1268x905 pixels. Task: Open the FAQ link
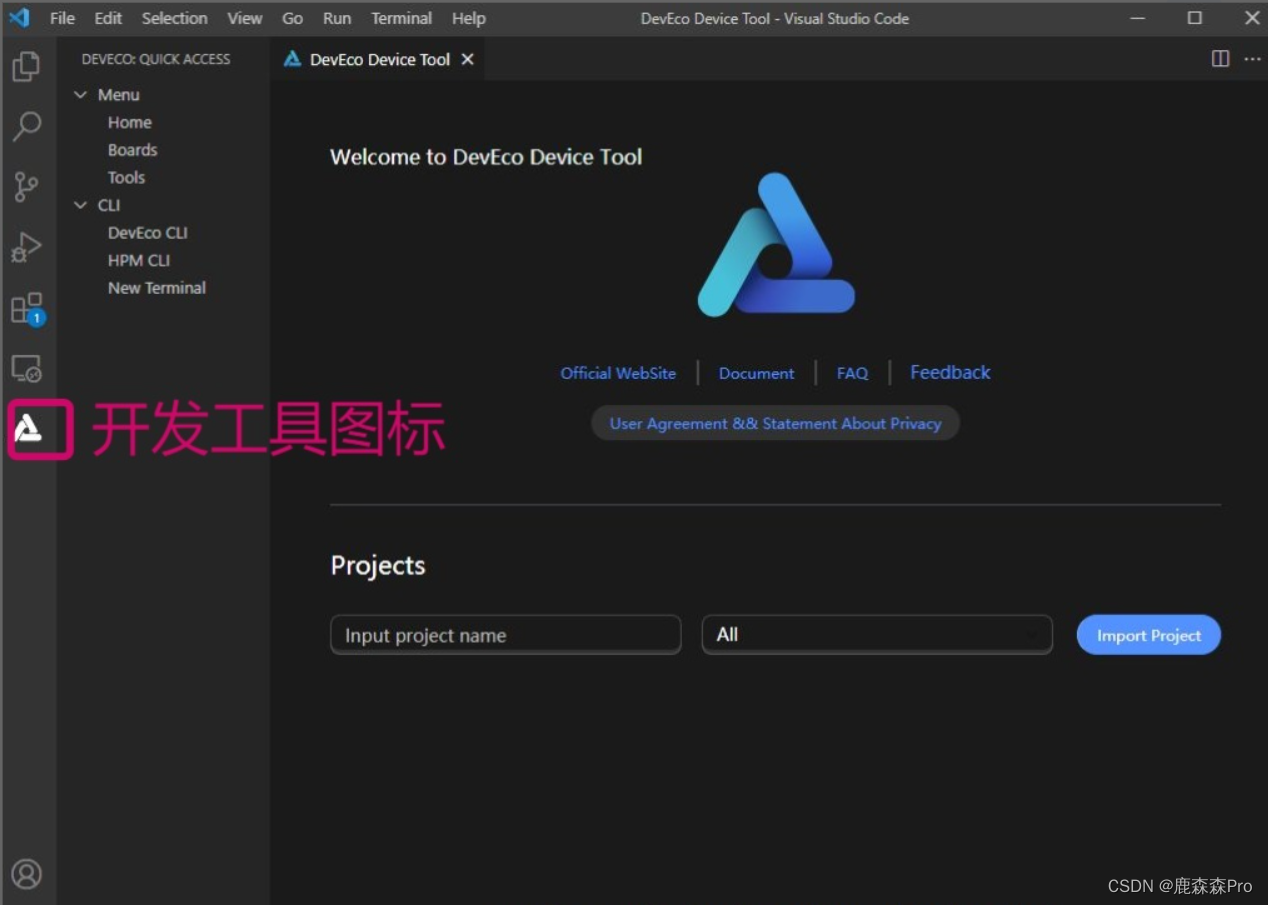(853, 373)
